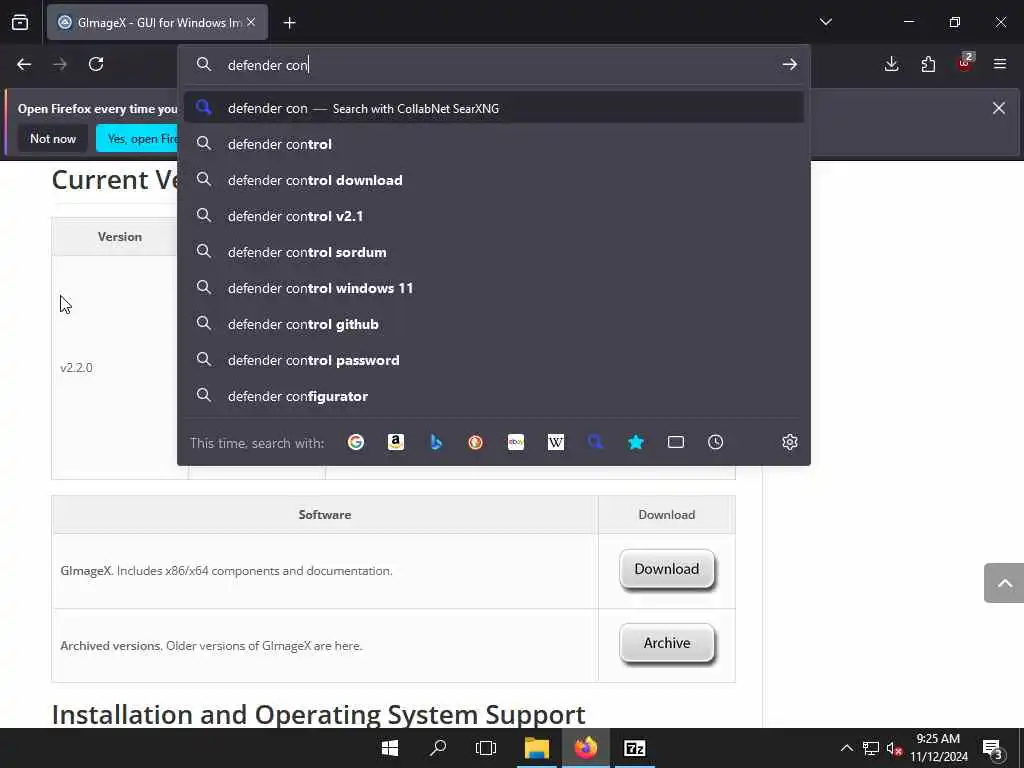Open the Firefox downloads panel
Screen dimensions: 1024x768
[x=891, y=64]
